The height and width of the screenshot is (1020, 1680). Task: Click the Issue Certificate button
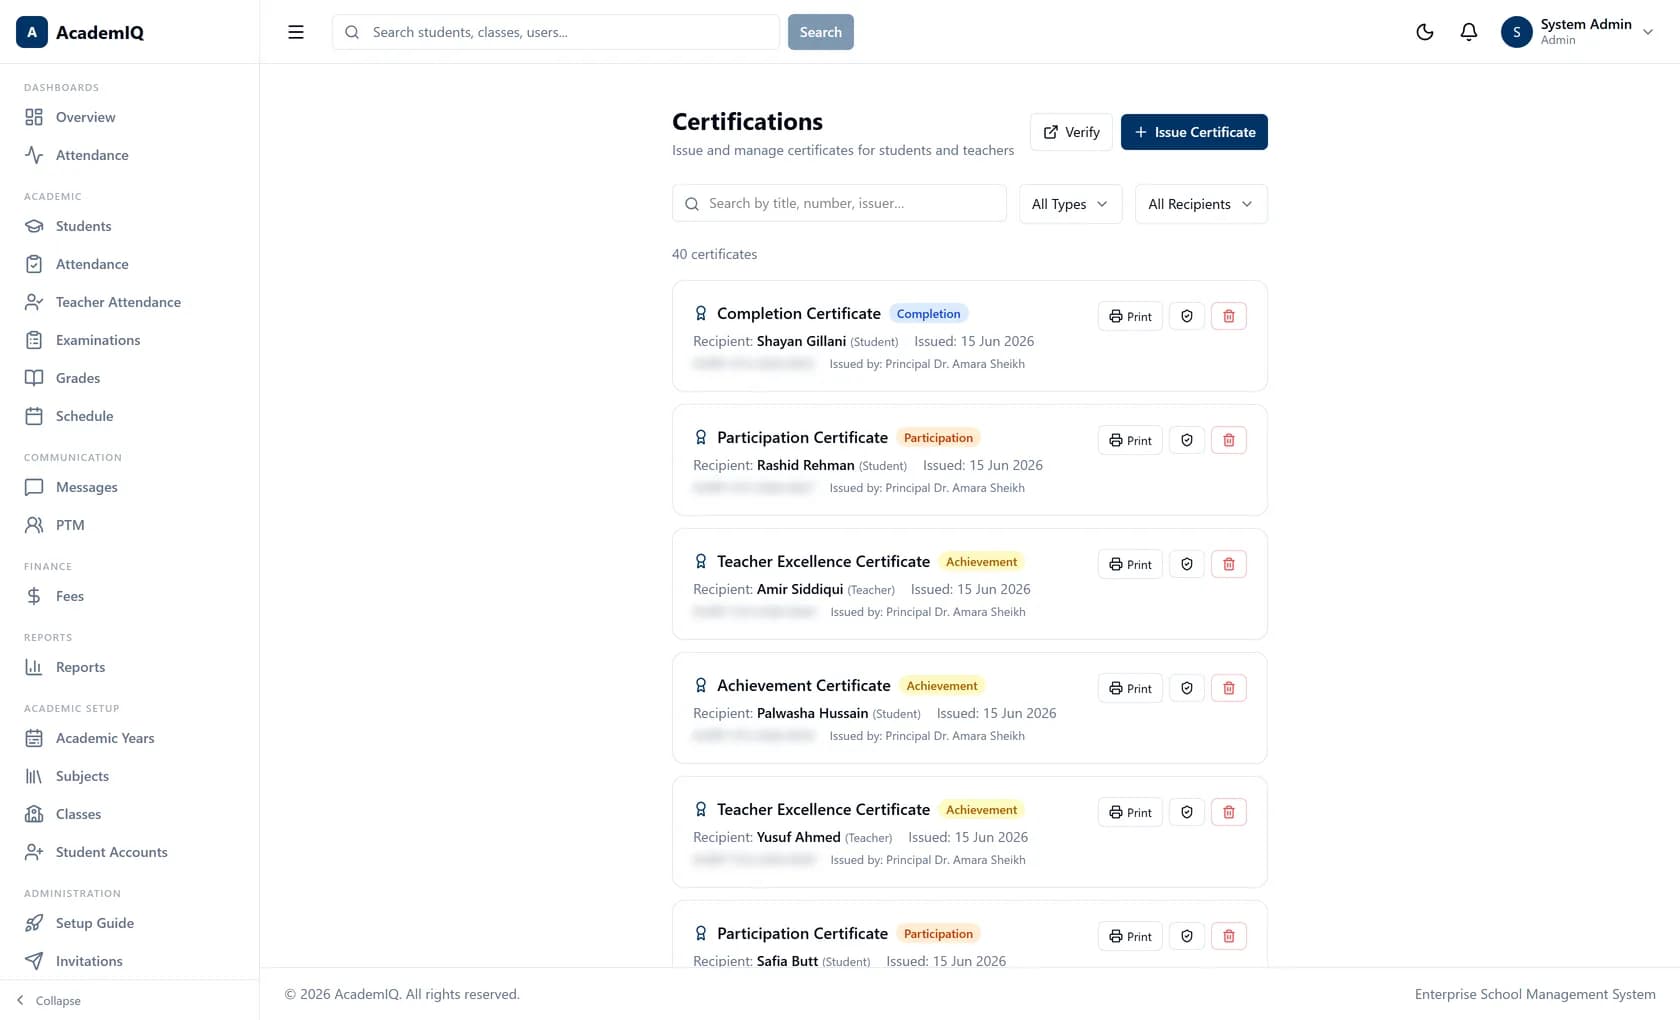coord(1194,132)
